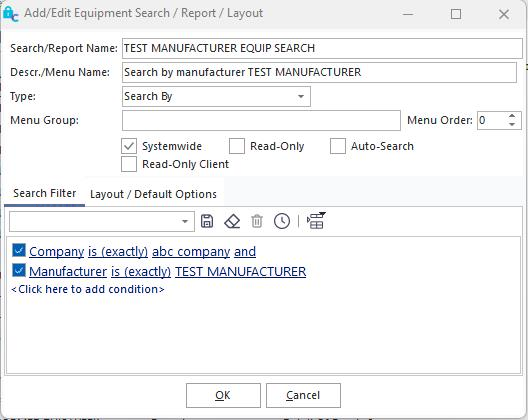Uncheck the Company condition checkbox
This screenshot has height=420, width=528.
pos(19,251)
